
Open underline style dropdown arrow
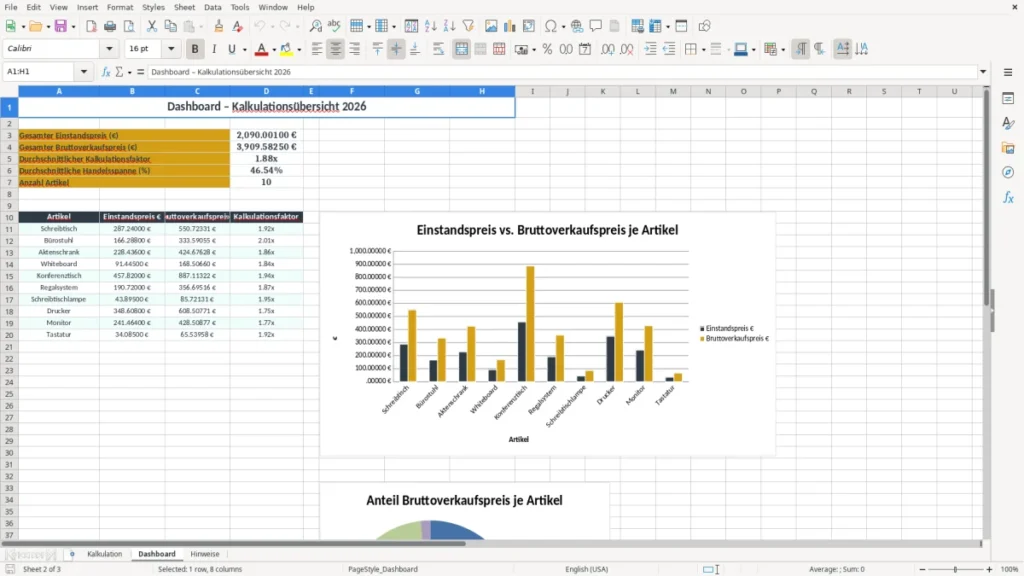pos(244,49)
